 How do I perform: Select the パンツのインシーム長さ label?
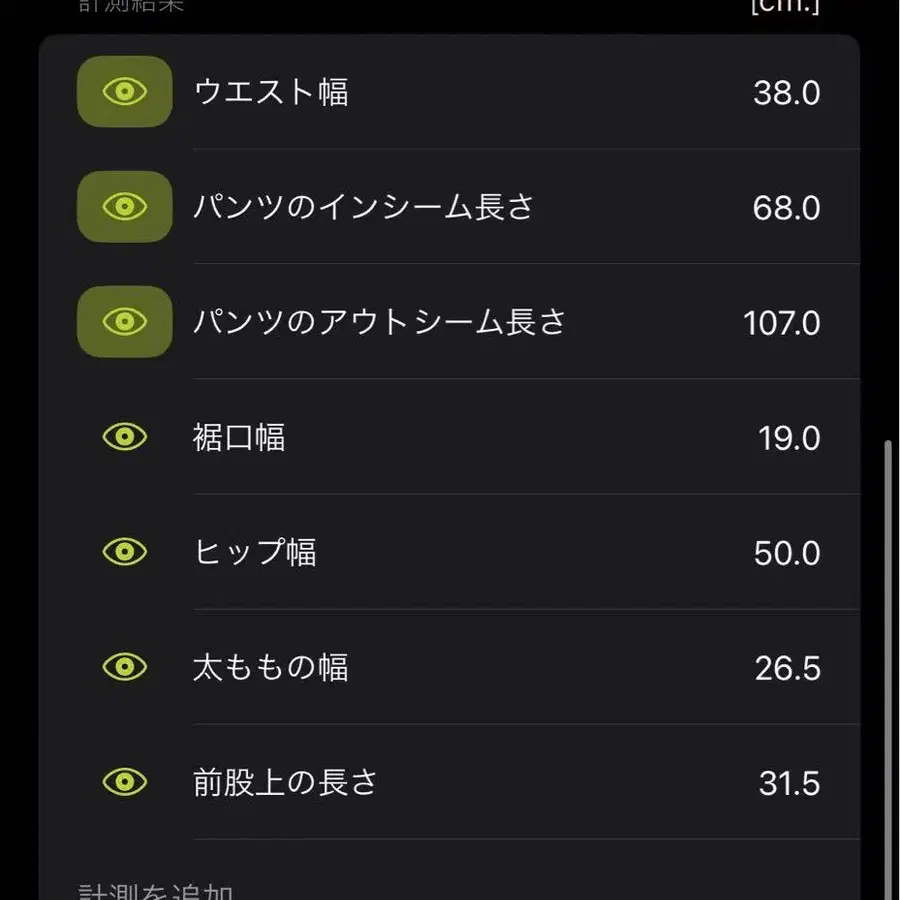click(364, 208)
